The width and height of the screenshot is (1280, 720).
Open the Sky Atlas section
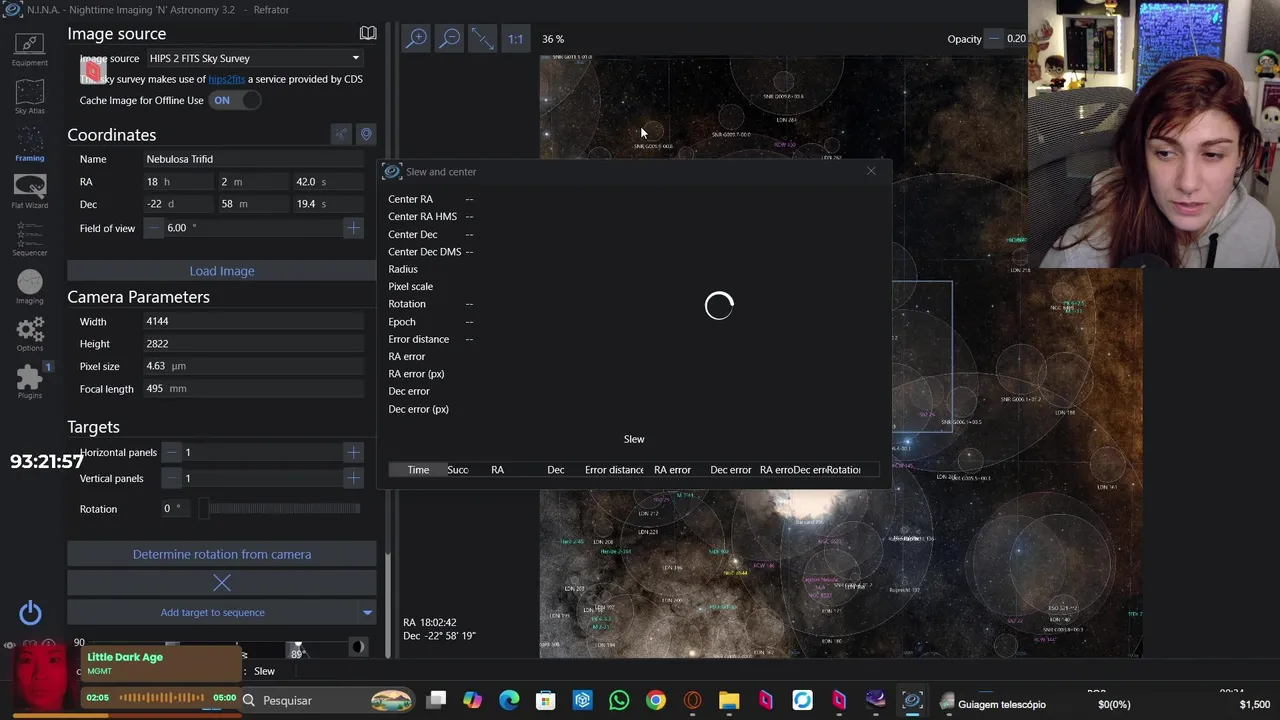point(29,97)
